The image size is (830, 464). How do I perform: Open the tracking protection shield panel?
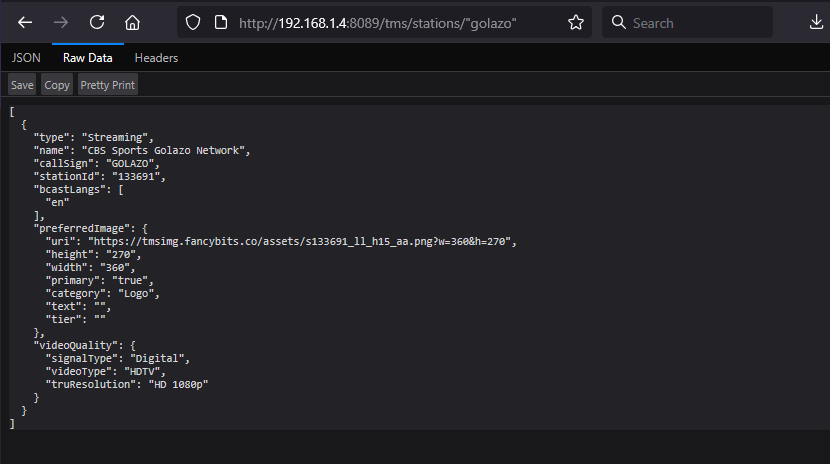coord(194,22)
